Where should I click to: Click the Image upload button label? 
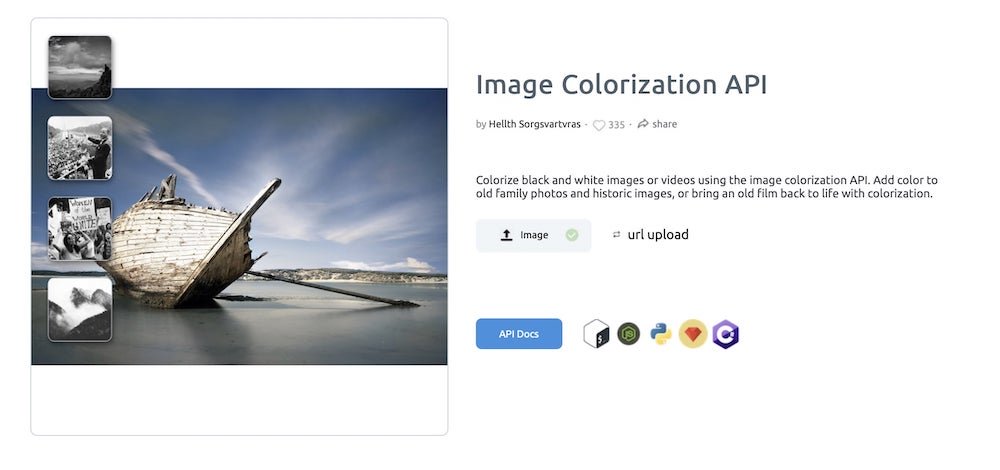534,235
